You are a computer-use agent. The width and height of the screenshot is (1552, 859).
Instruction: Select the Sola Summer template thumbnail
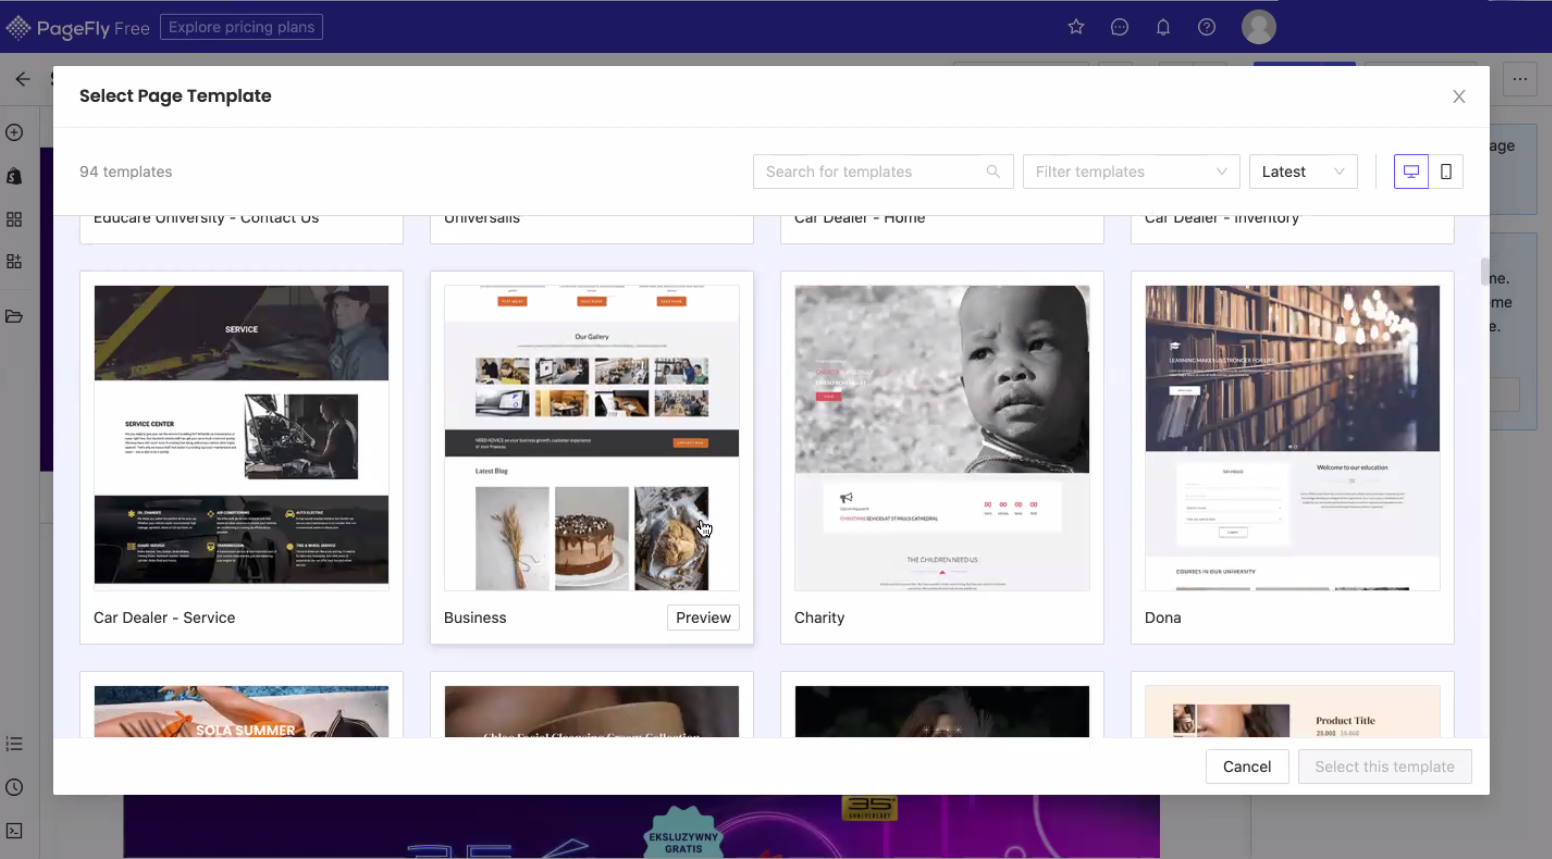pos(241,711)
